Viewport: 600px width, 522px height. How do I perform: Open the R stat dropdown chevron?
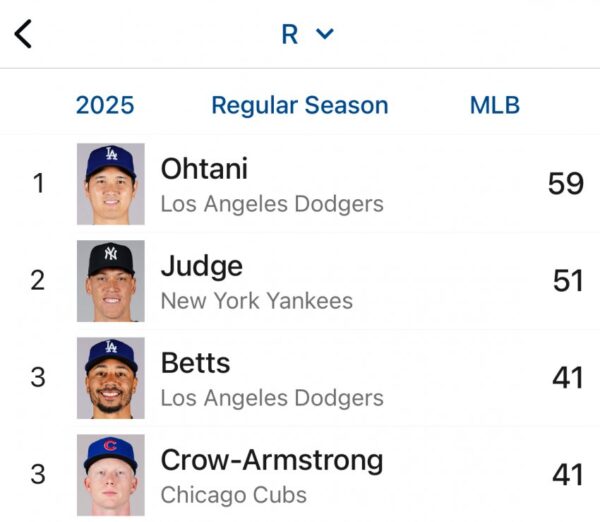324,34
